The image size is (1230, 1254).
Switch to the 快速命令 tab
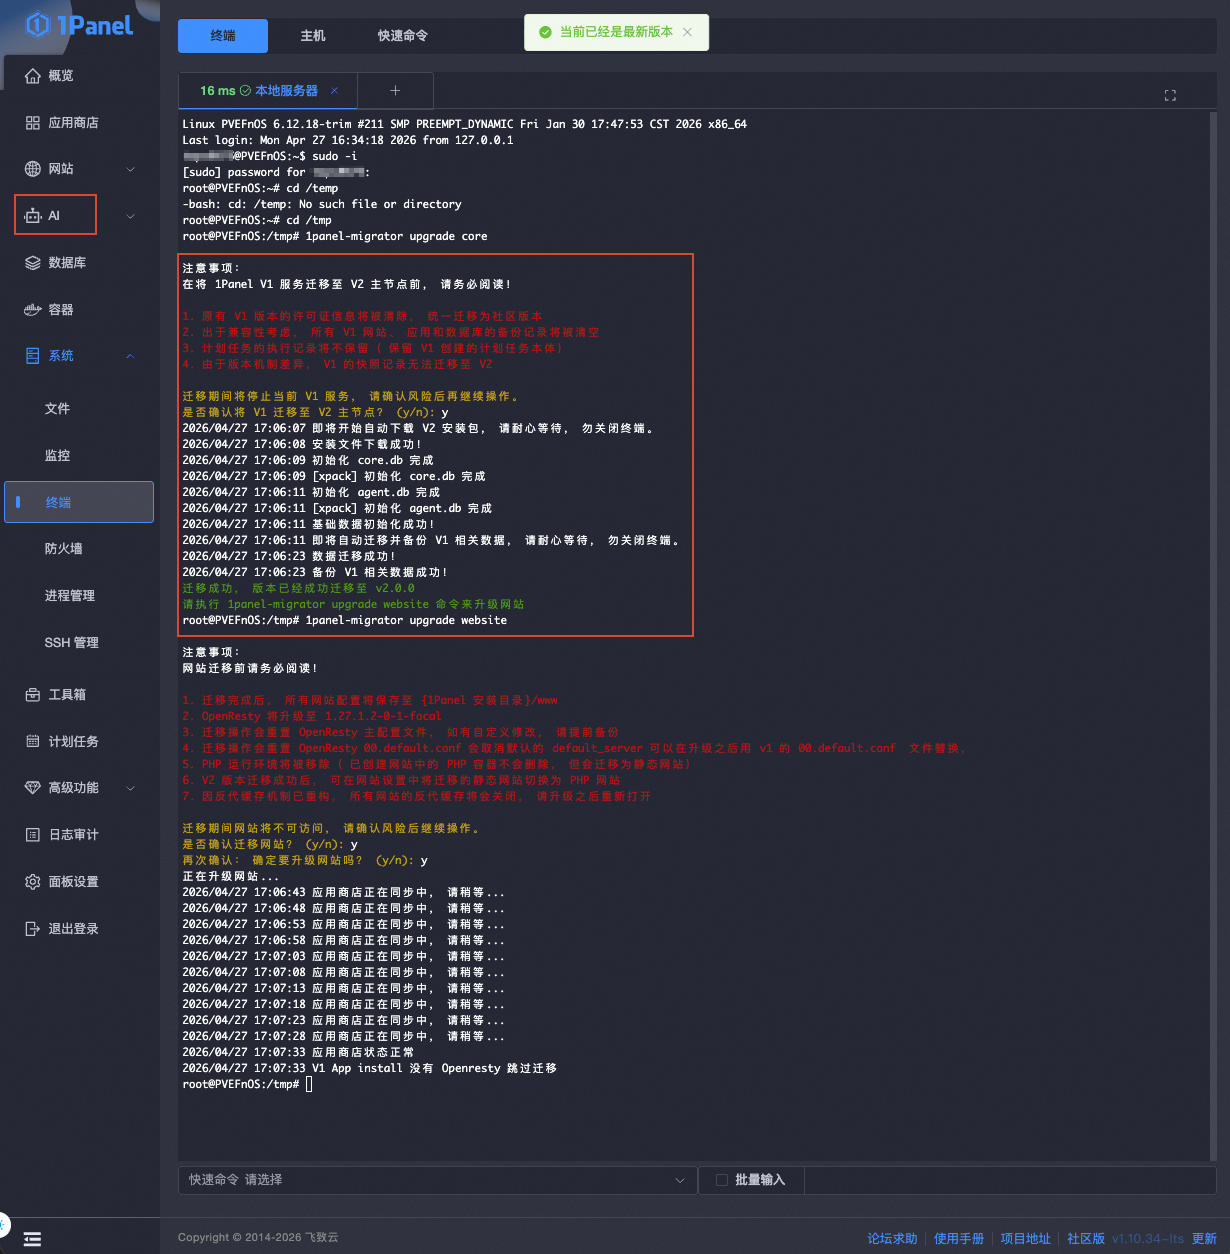[x=403, y=36]
